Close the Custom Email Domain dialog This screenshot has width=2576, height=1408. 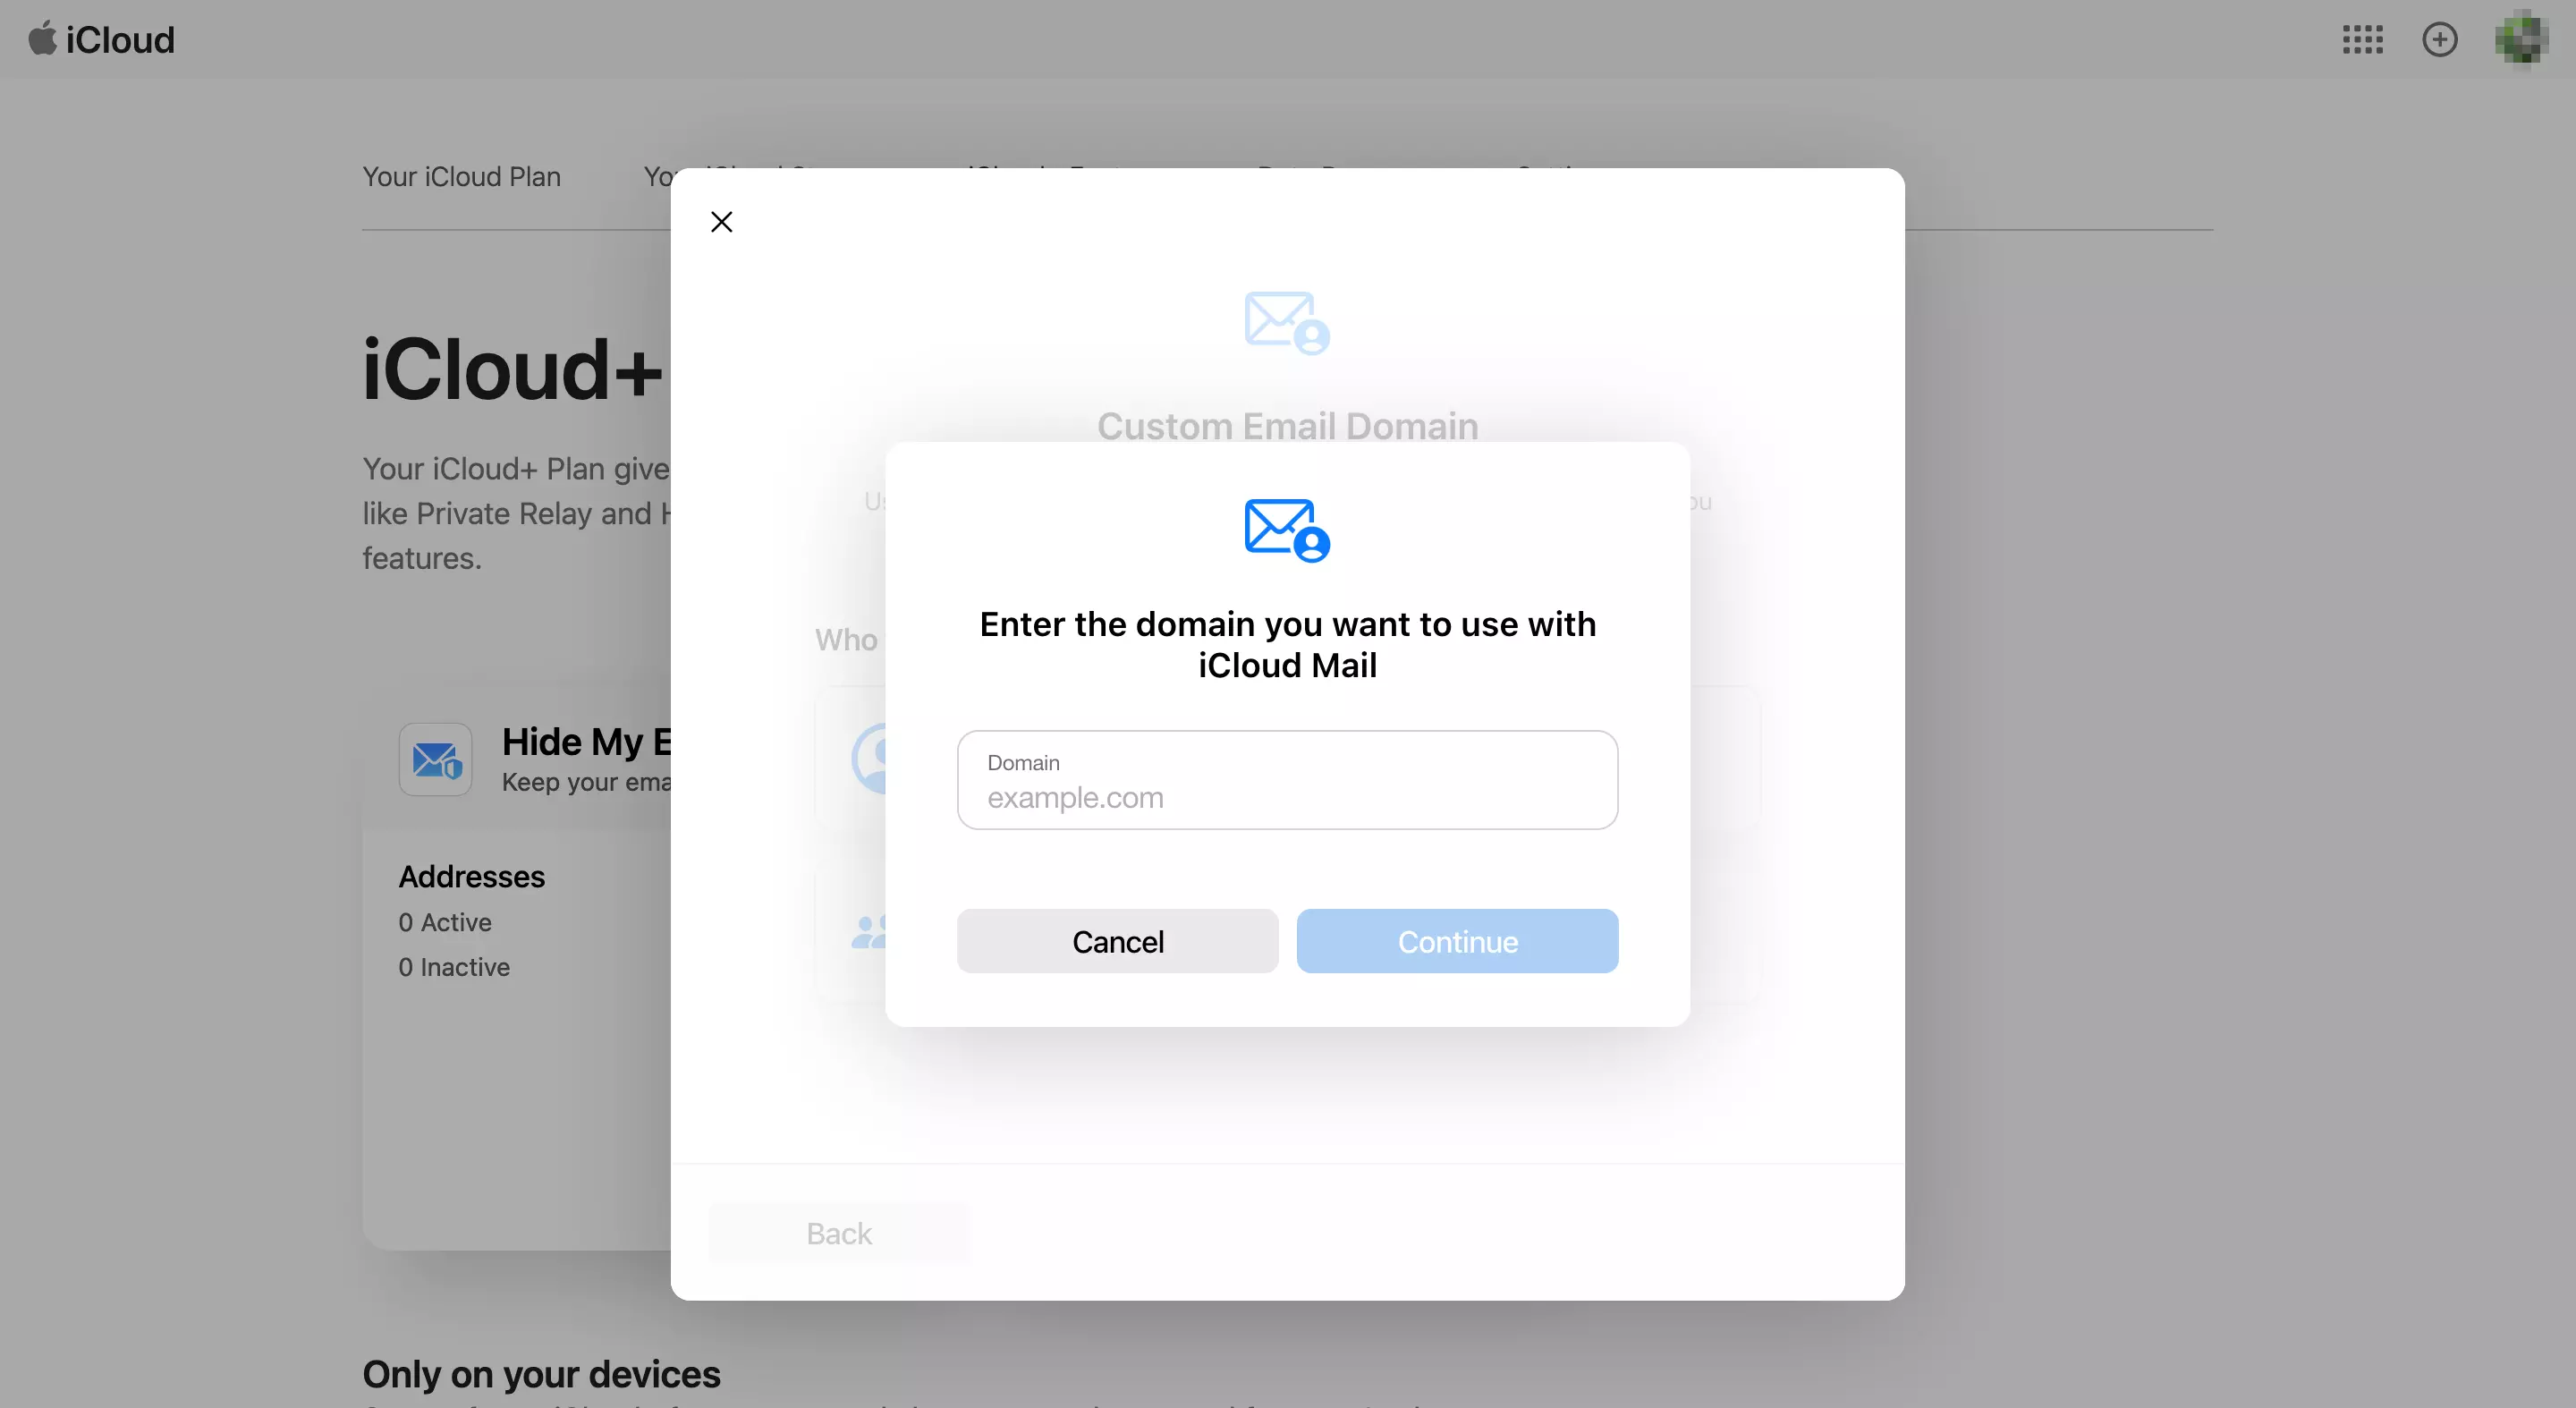[721, 220]
